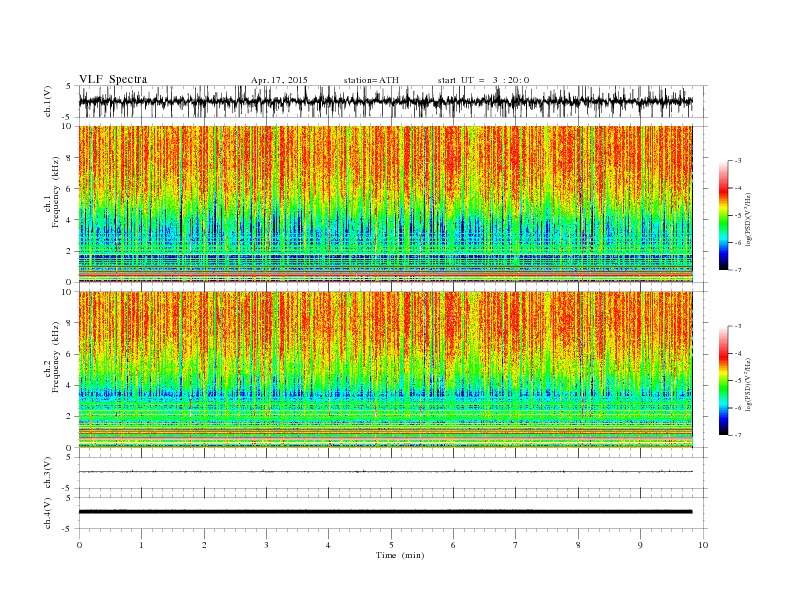Click time-axis tick label "3"
The height and width of the screenshot is (612, 792).
266,545
